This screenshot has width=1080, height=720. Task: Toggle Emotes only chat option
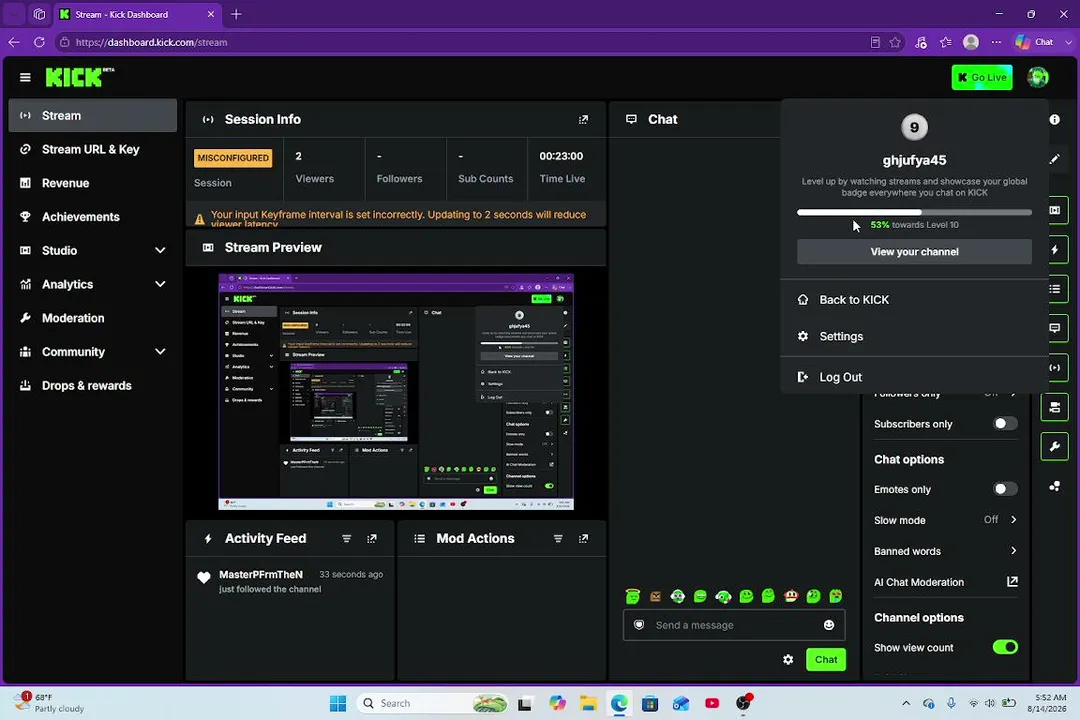point(1005,488)
